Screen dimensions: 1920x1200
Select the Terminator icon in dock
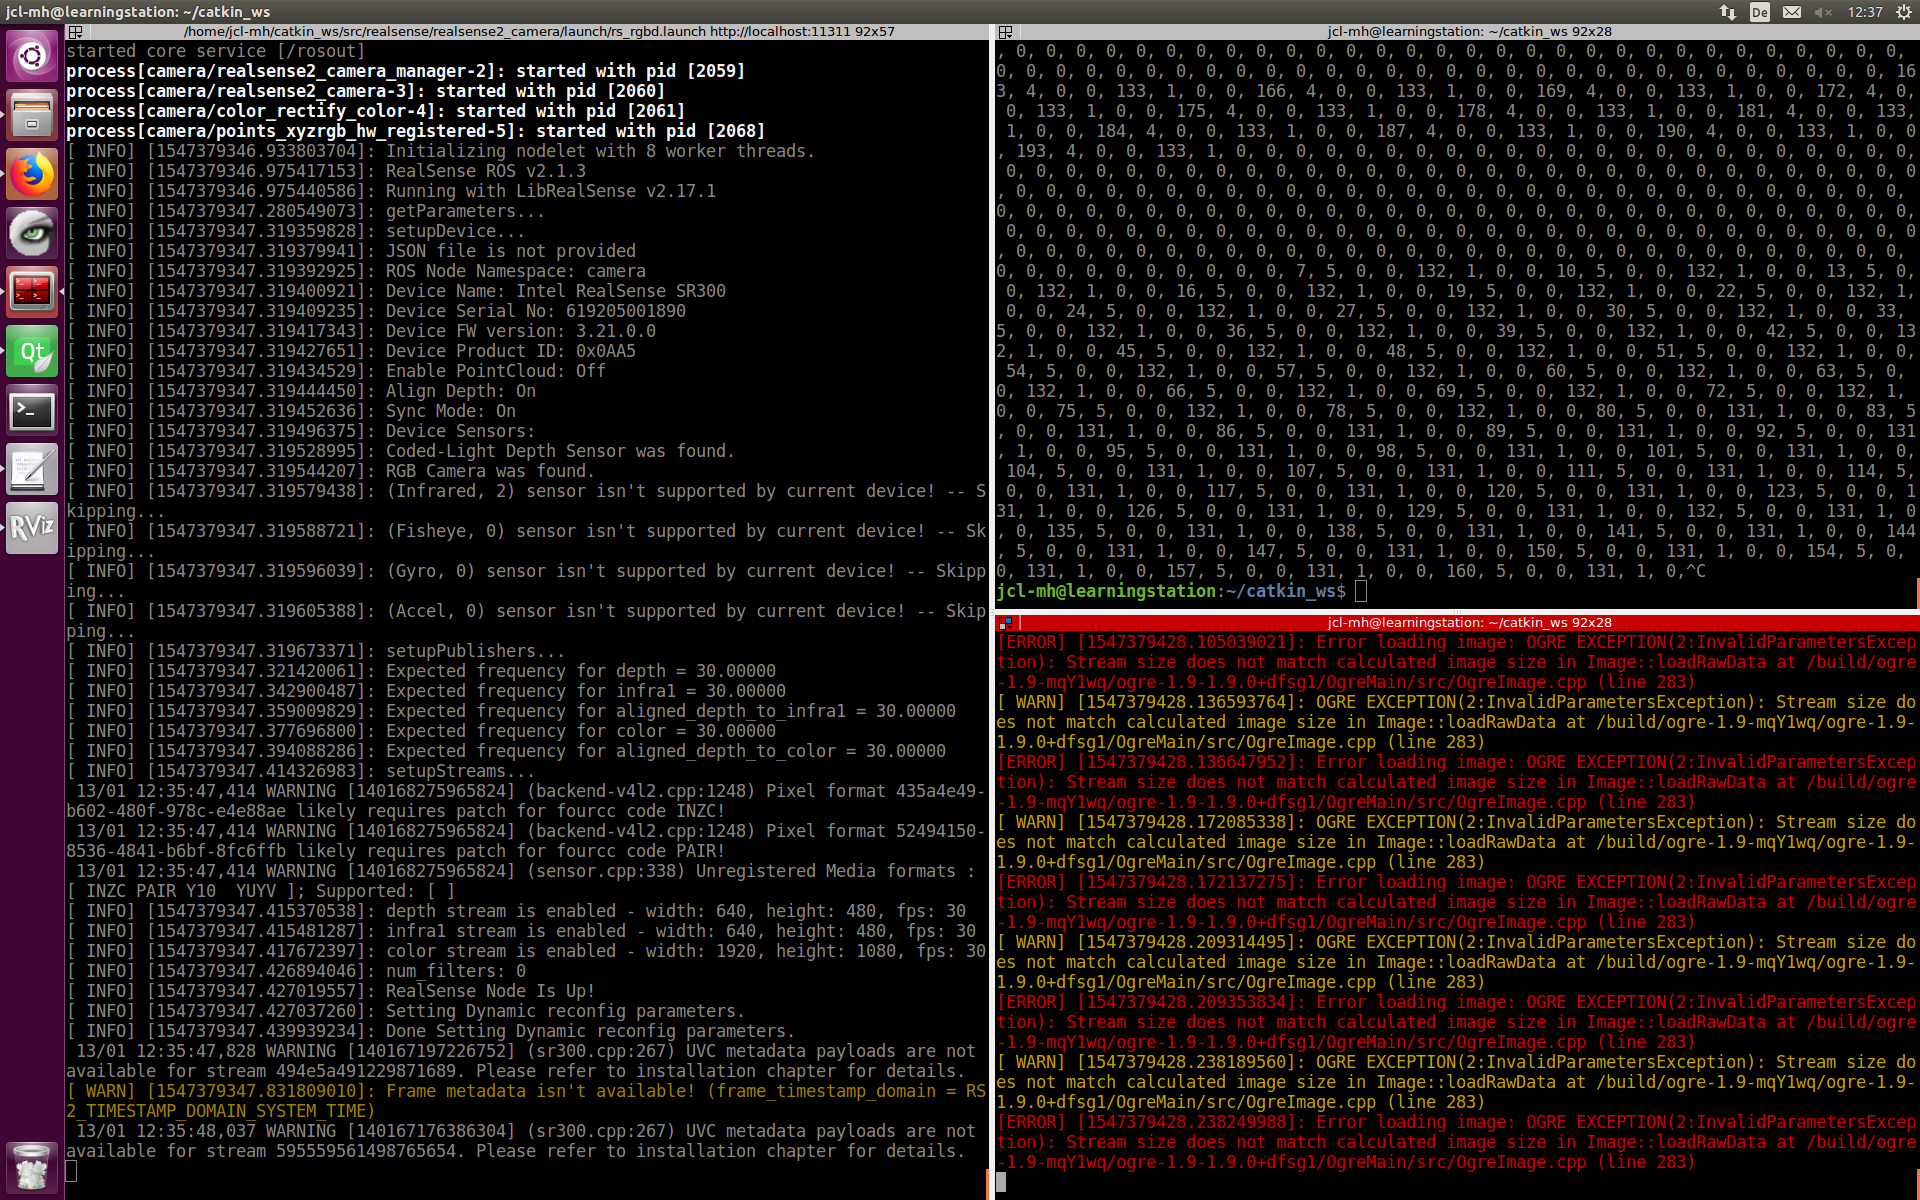pos(32,292)
